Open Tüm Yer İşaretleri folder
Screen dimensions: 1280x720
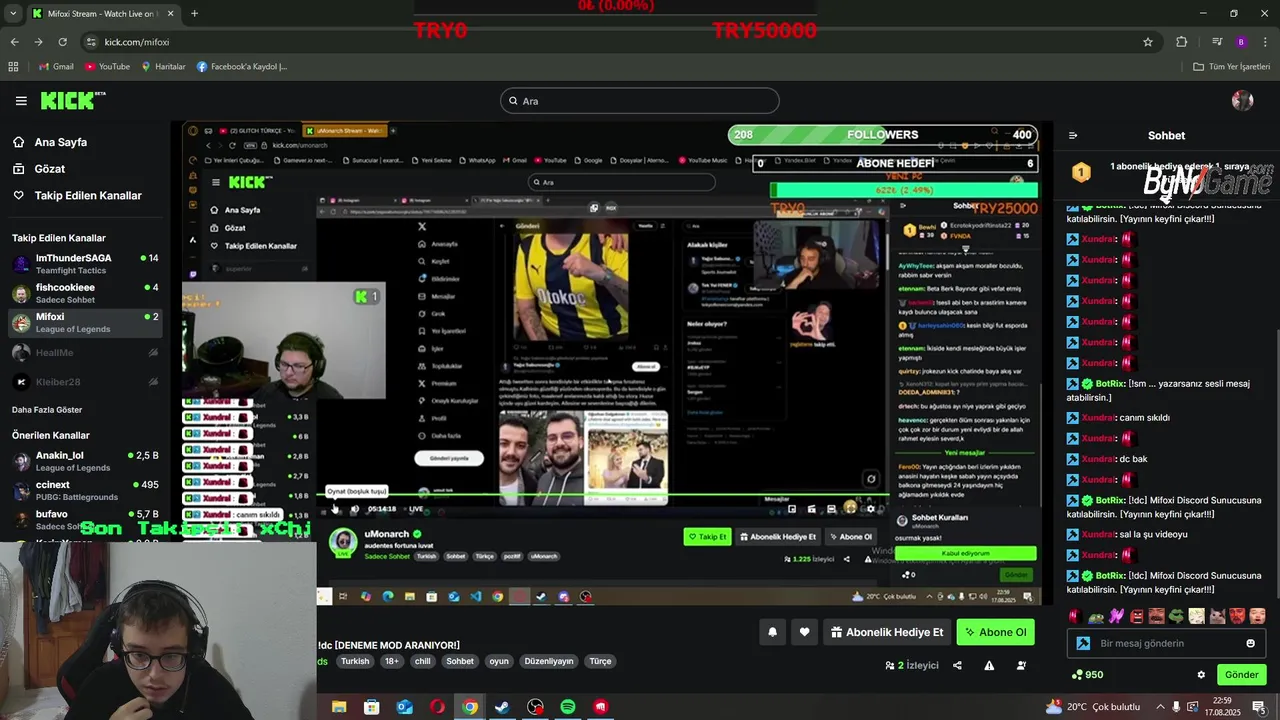(1231, 66)
